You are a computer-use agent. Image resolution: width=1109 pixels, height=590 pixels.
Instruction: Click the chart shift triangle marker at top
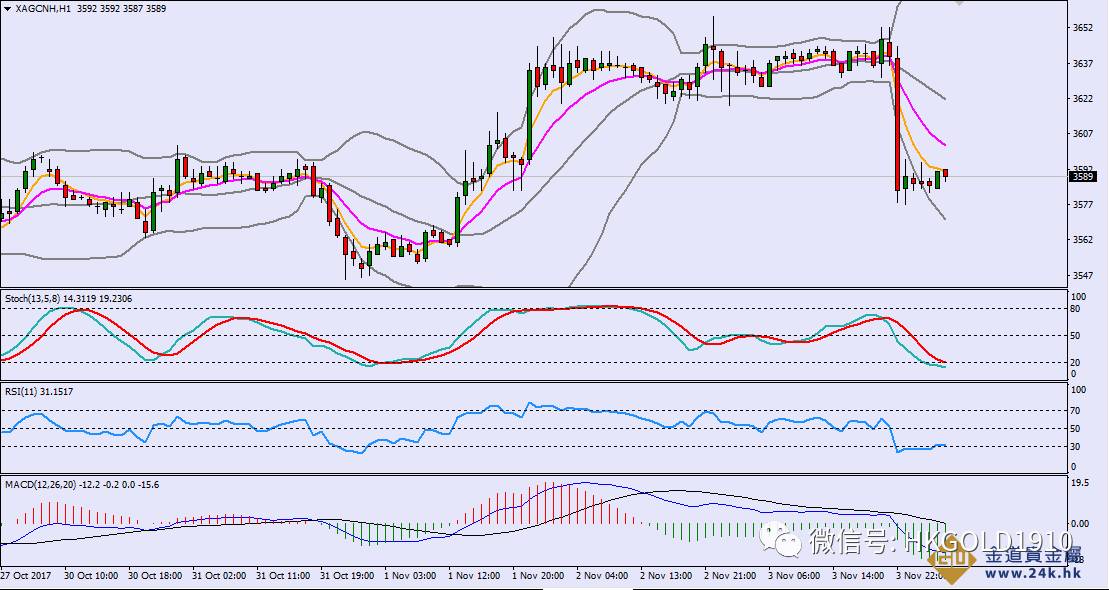coord(961,3)
